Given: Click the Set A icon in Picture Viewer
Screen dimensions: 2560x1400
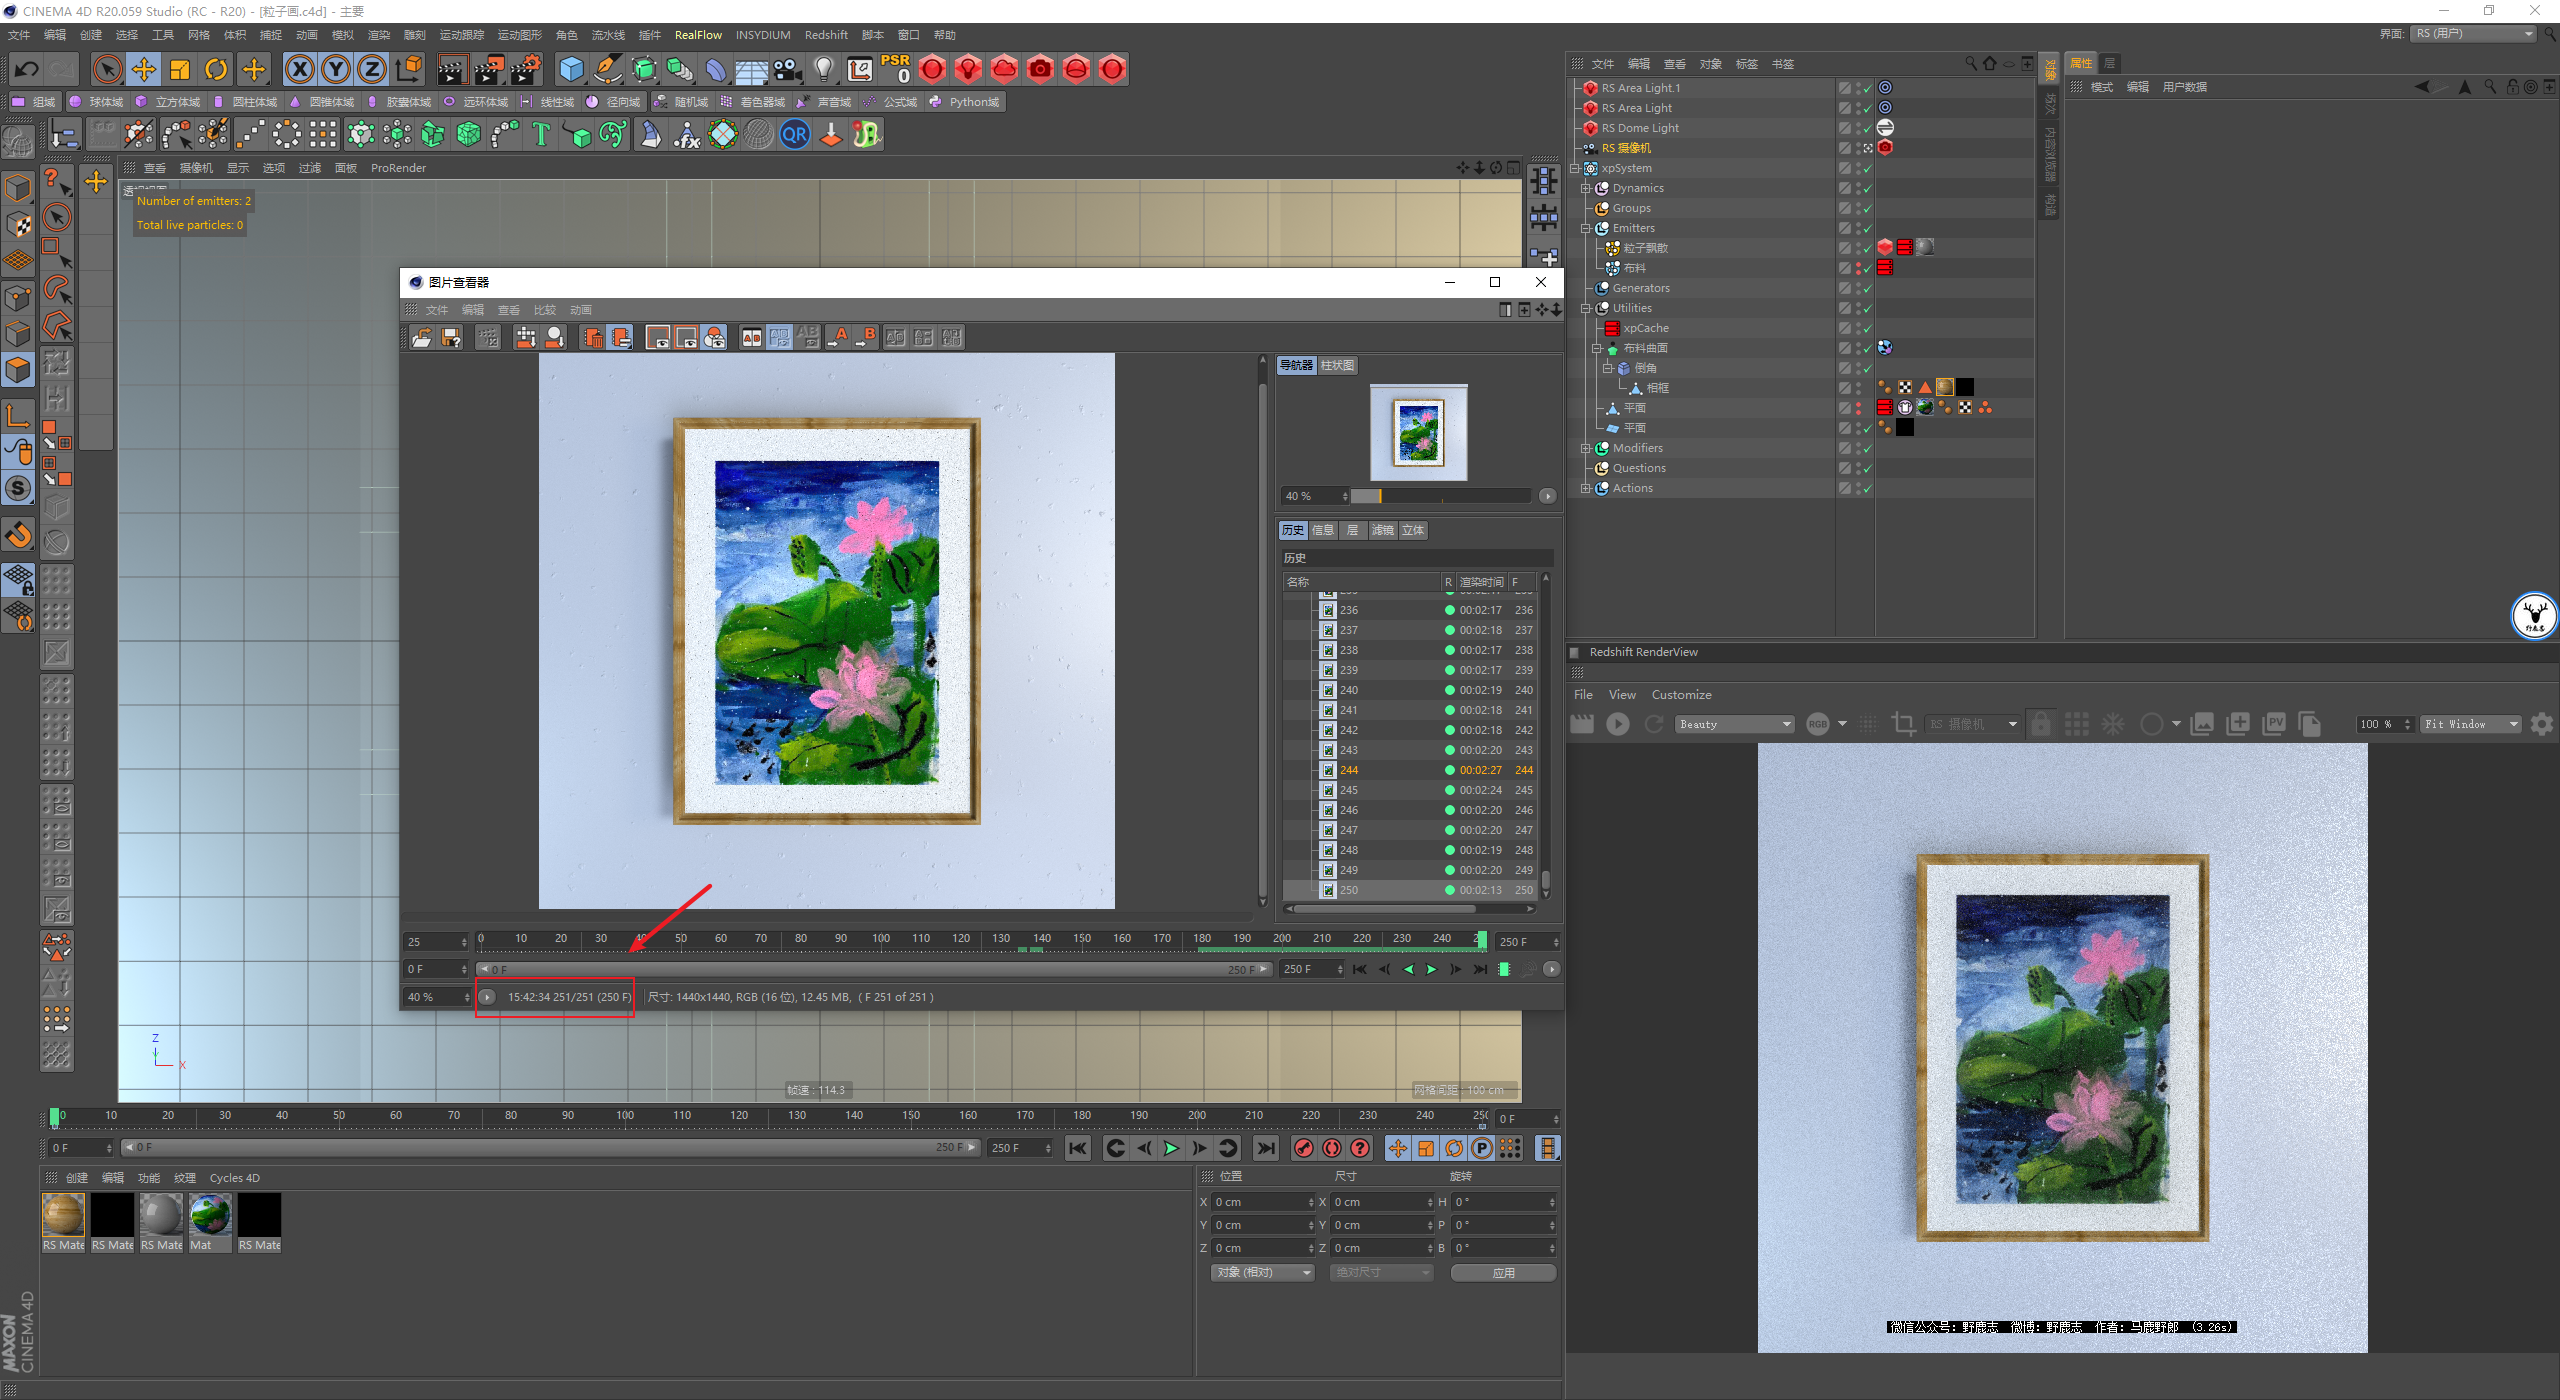Looking at the screenshot, I should (x=838, y=338).
